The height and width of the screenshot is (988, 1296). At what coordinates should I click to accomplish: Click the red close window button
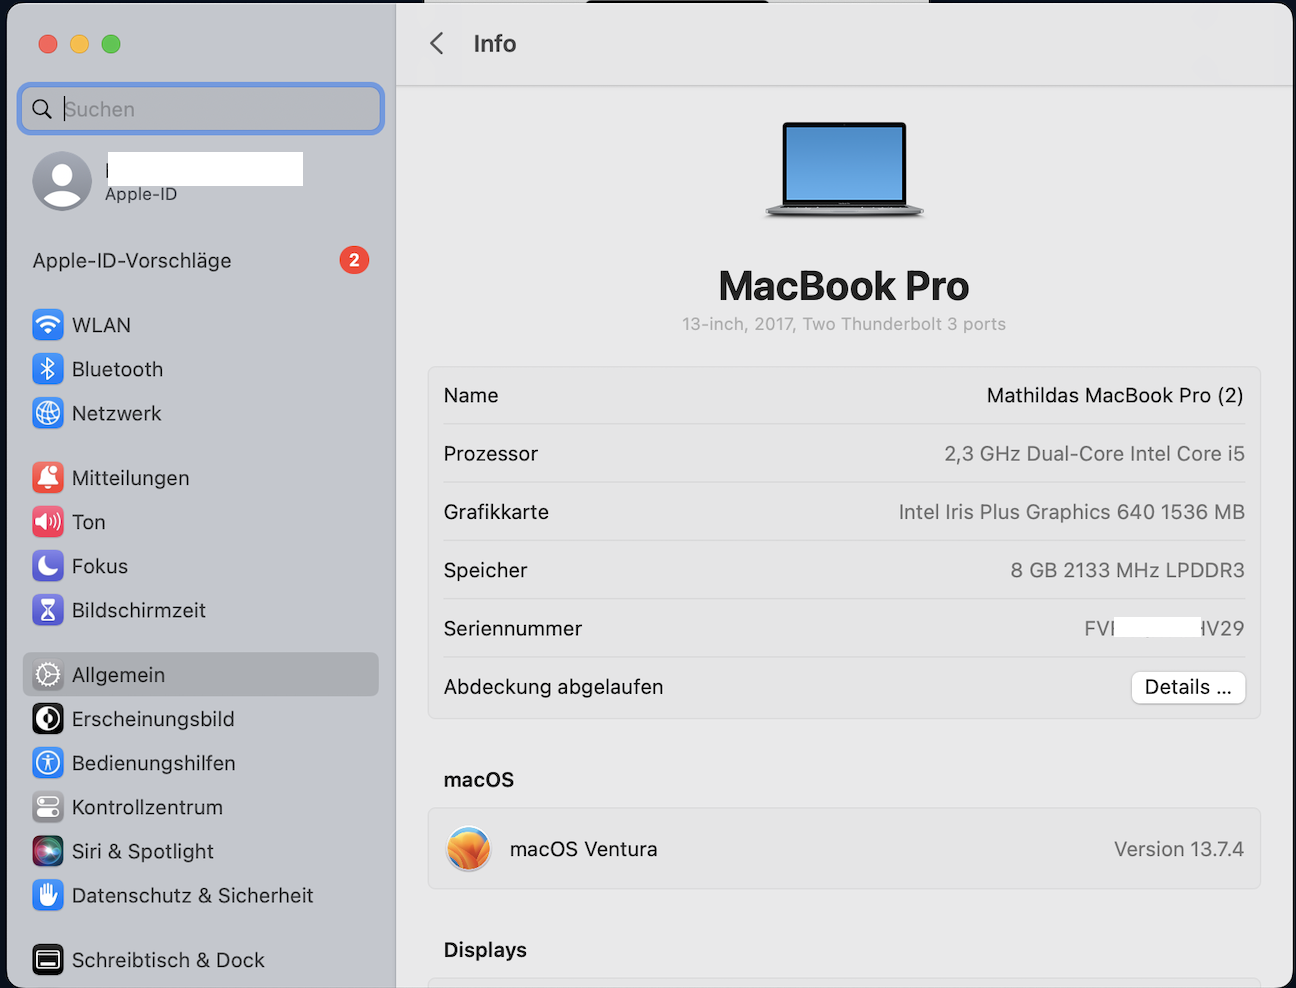48,44
